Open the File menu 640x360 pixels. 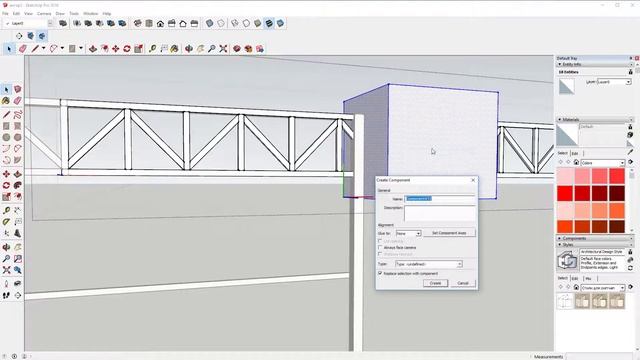tap(5, 13)
